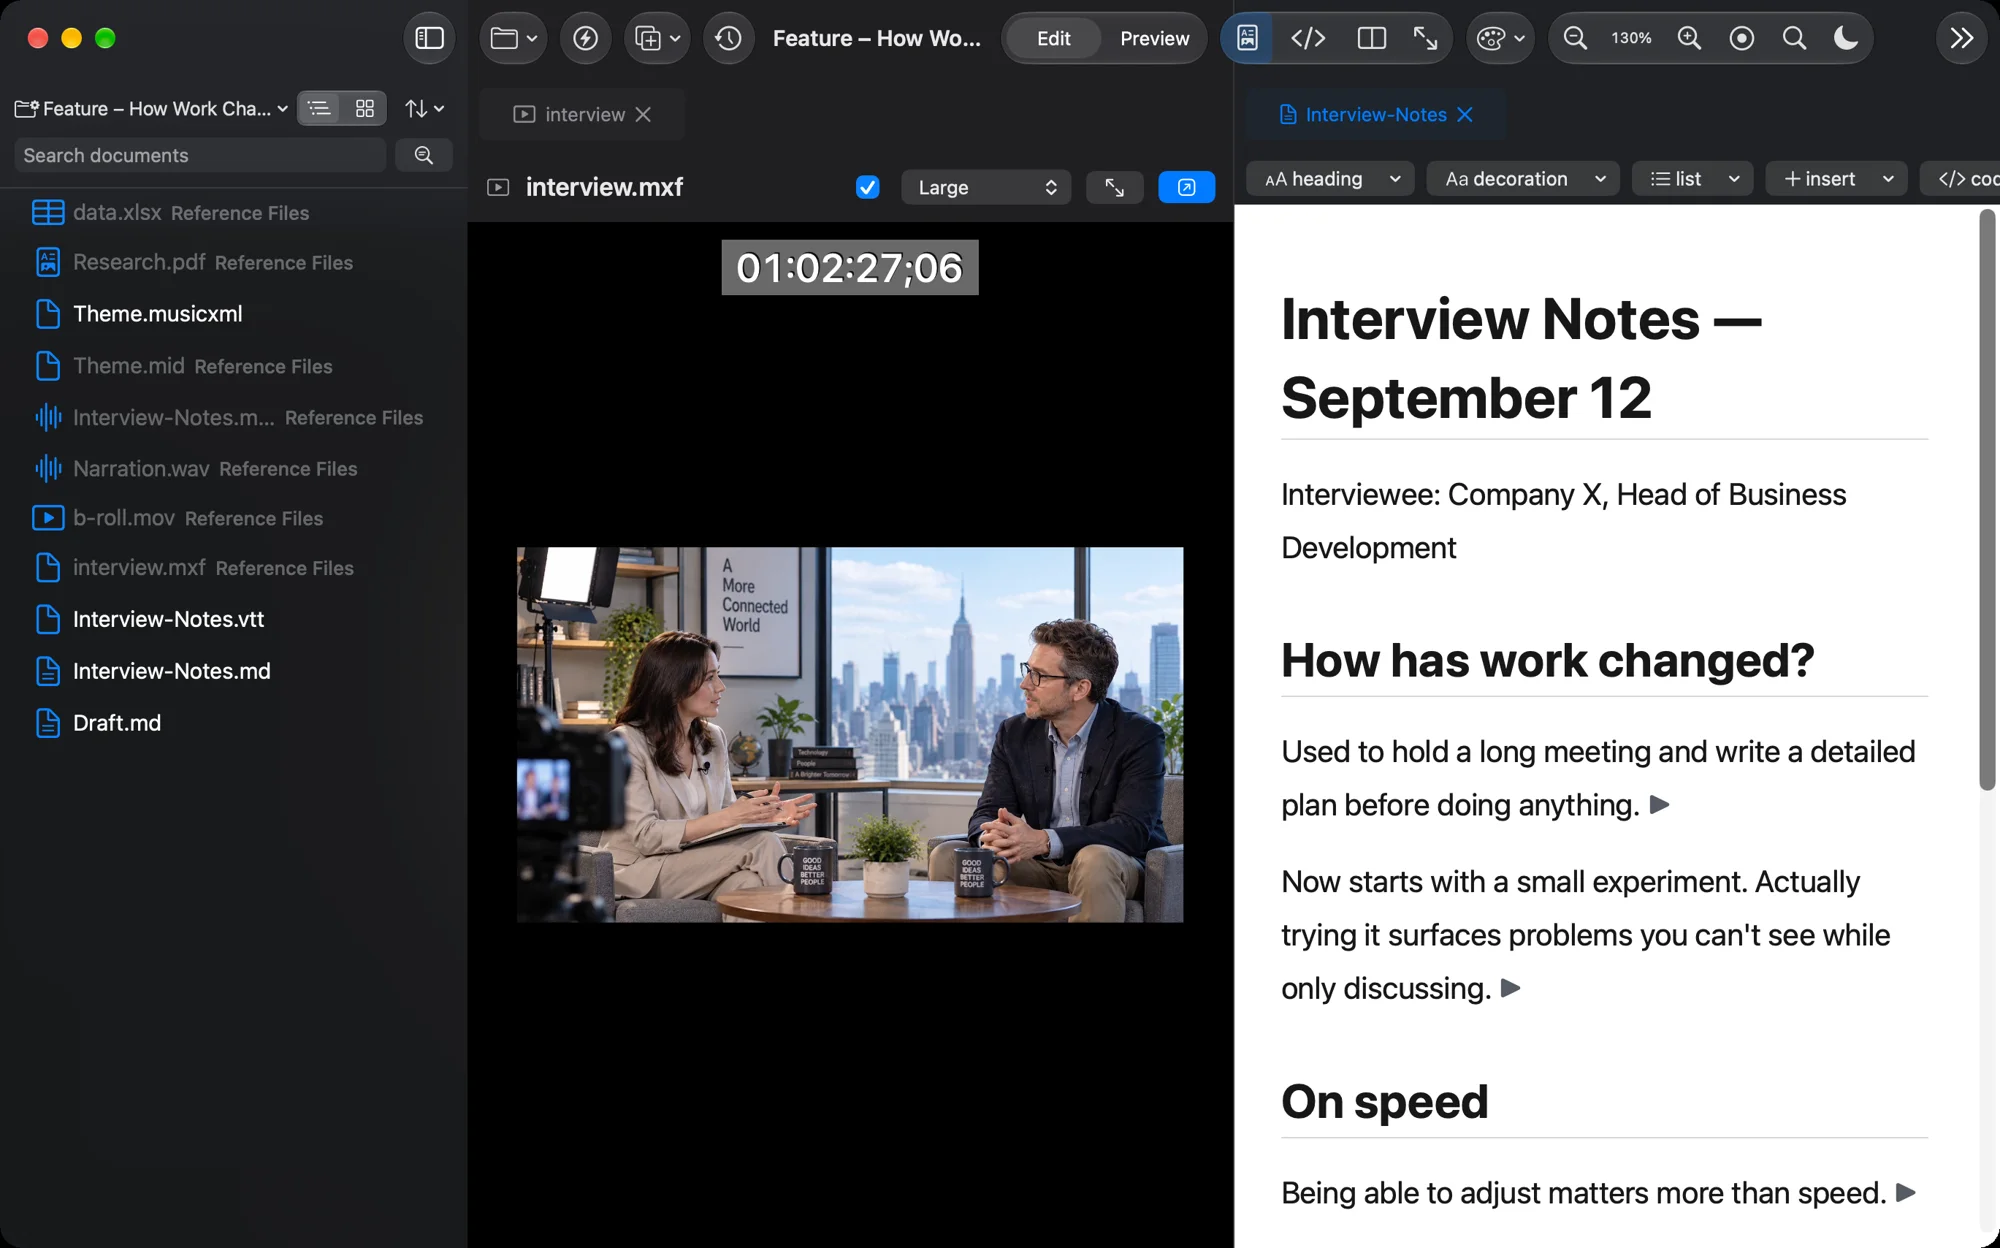This screenshot has height=1248, width=2000.
Task: Open the folder dropdown in toolbar
Action: click(514, 38)
